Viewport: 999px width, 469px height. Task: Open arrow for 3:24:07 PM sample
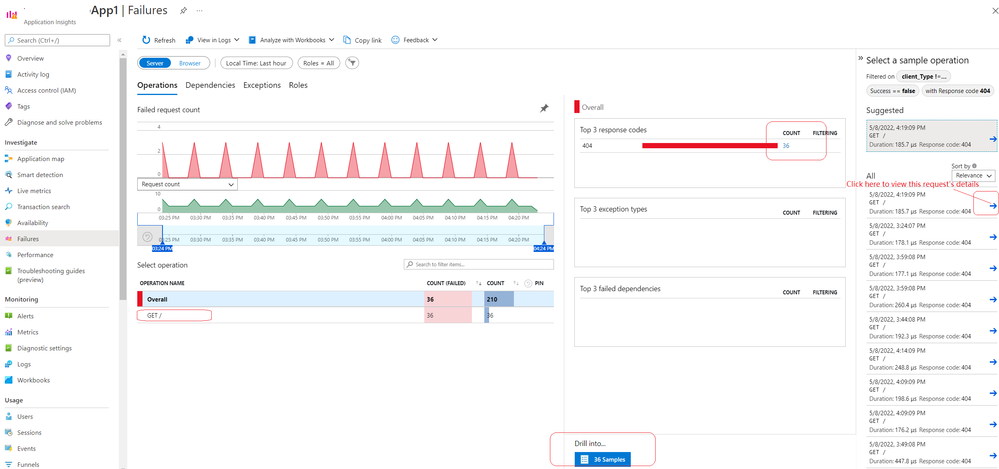tap(993, 237)
